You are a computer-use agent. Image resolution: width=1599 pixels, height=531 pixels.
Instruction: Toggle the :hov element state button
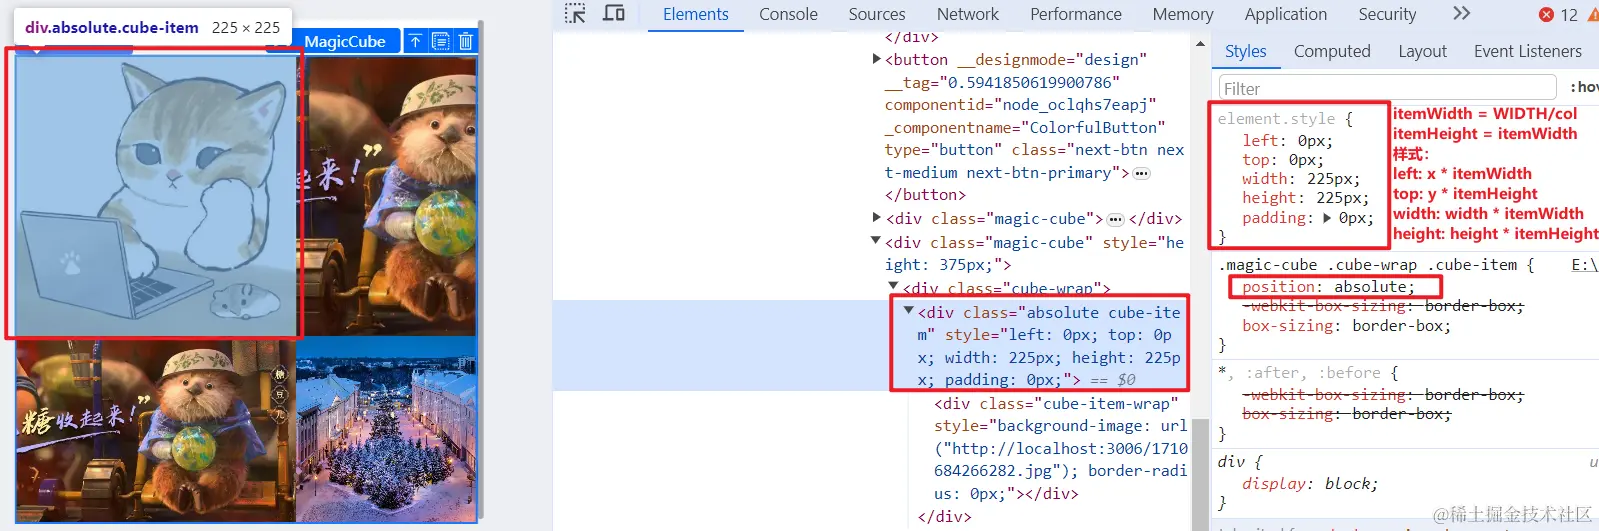click(x=1583, y=88)
